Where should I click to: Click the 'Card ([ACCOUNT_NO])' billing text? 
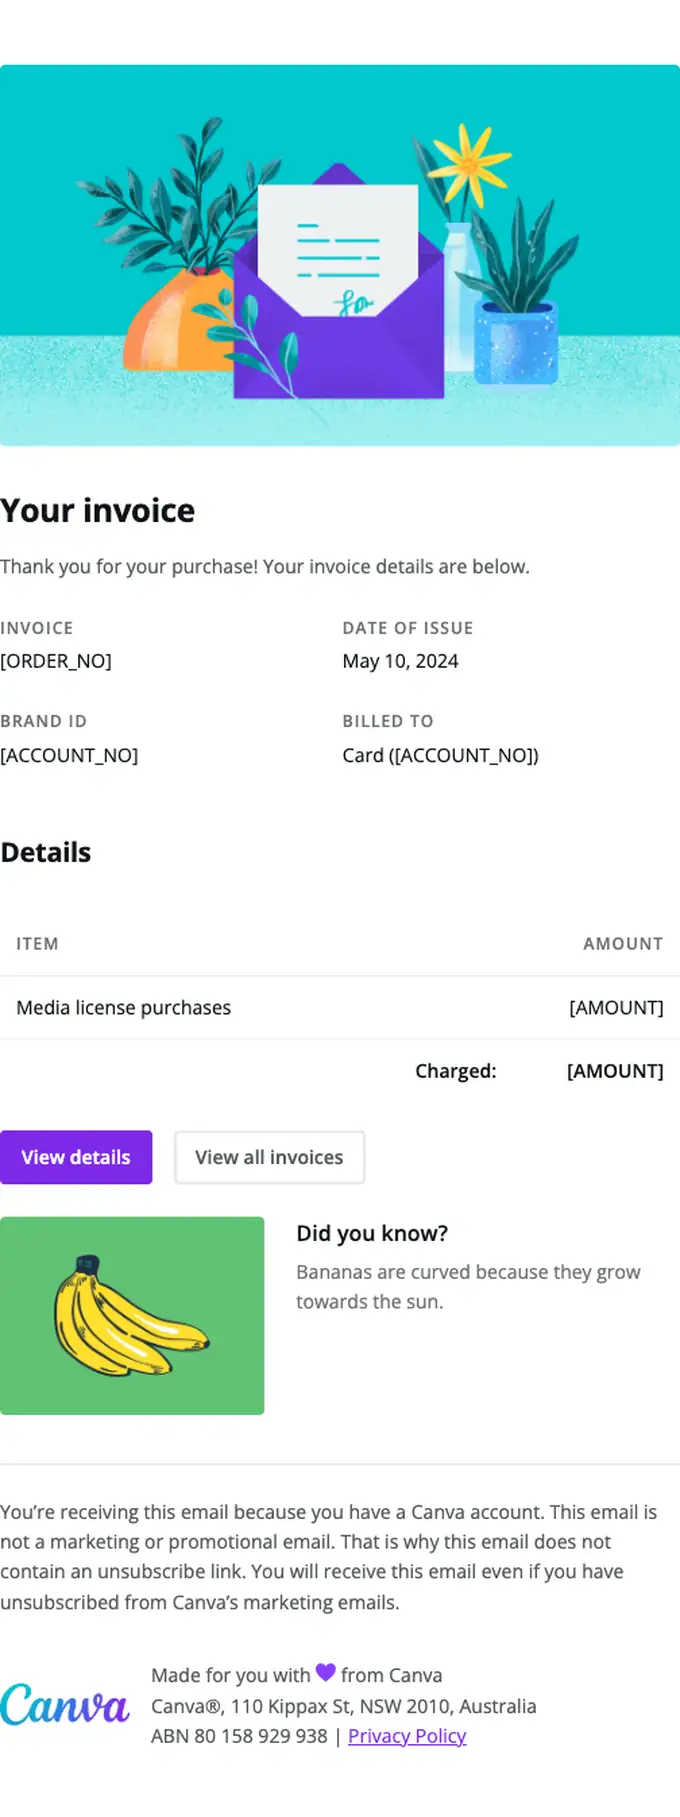coord(440,755)
